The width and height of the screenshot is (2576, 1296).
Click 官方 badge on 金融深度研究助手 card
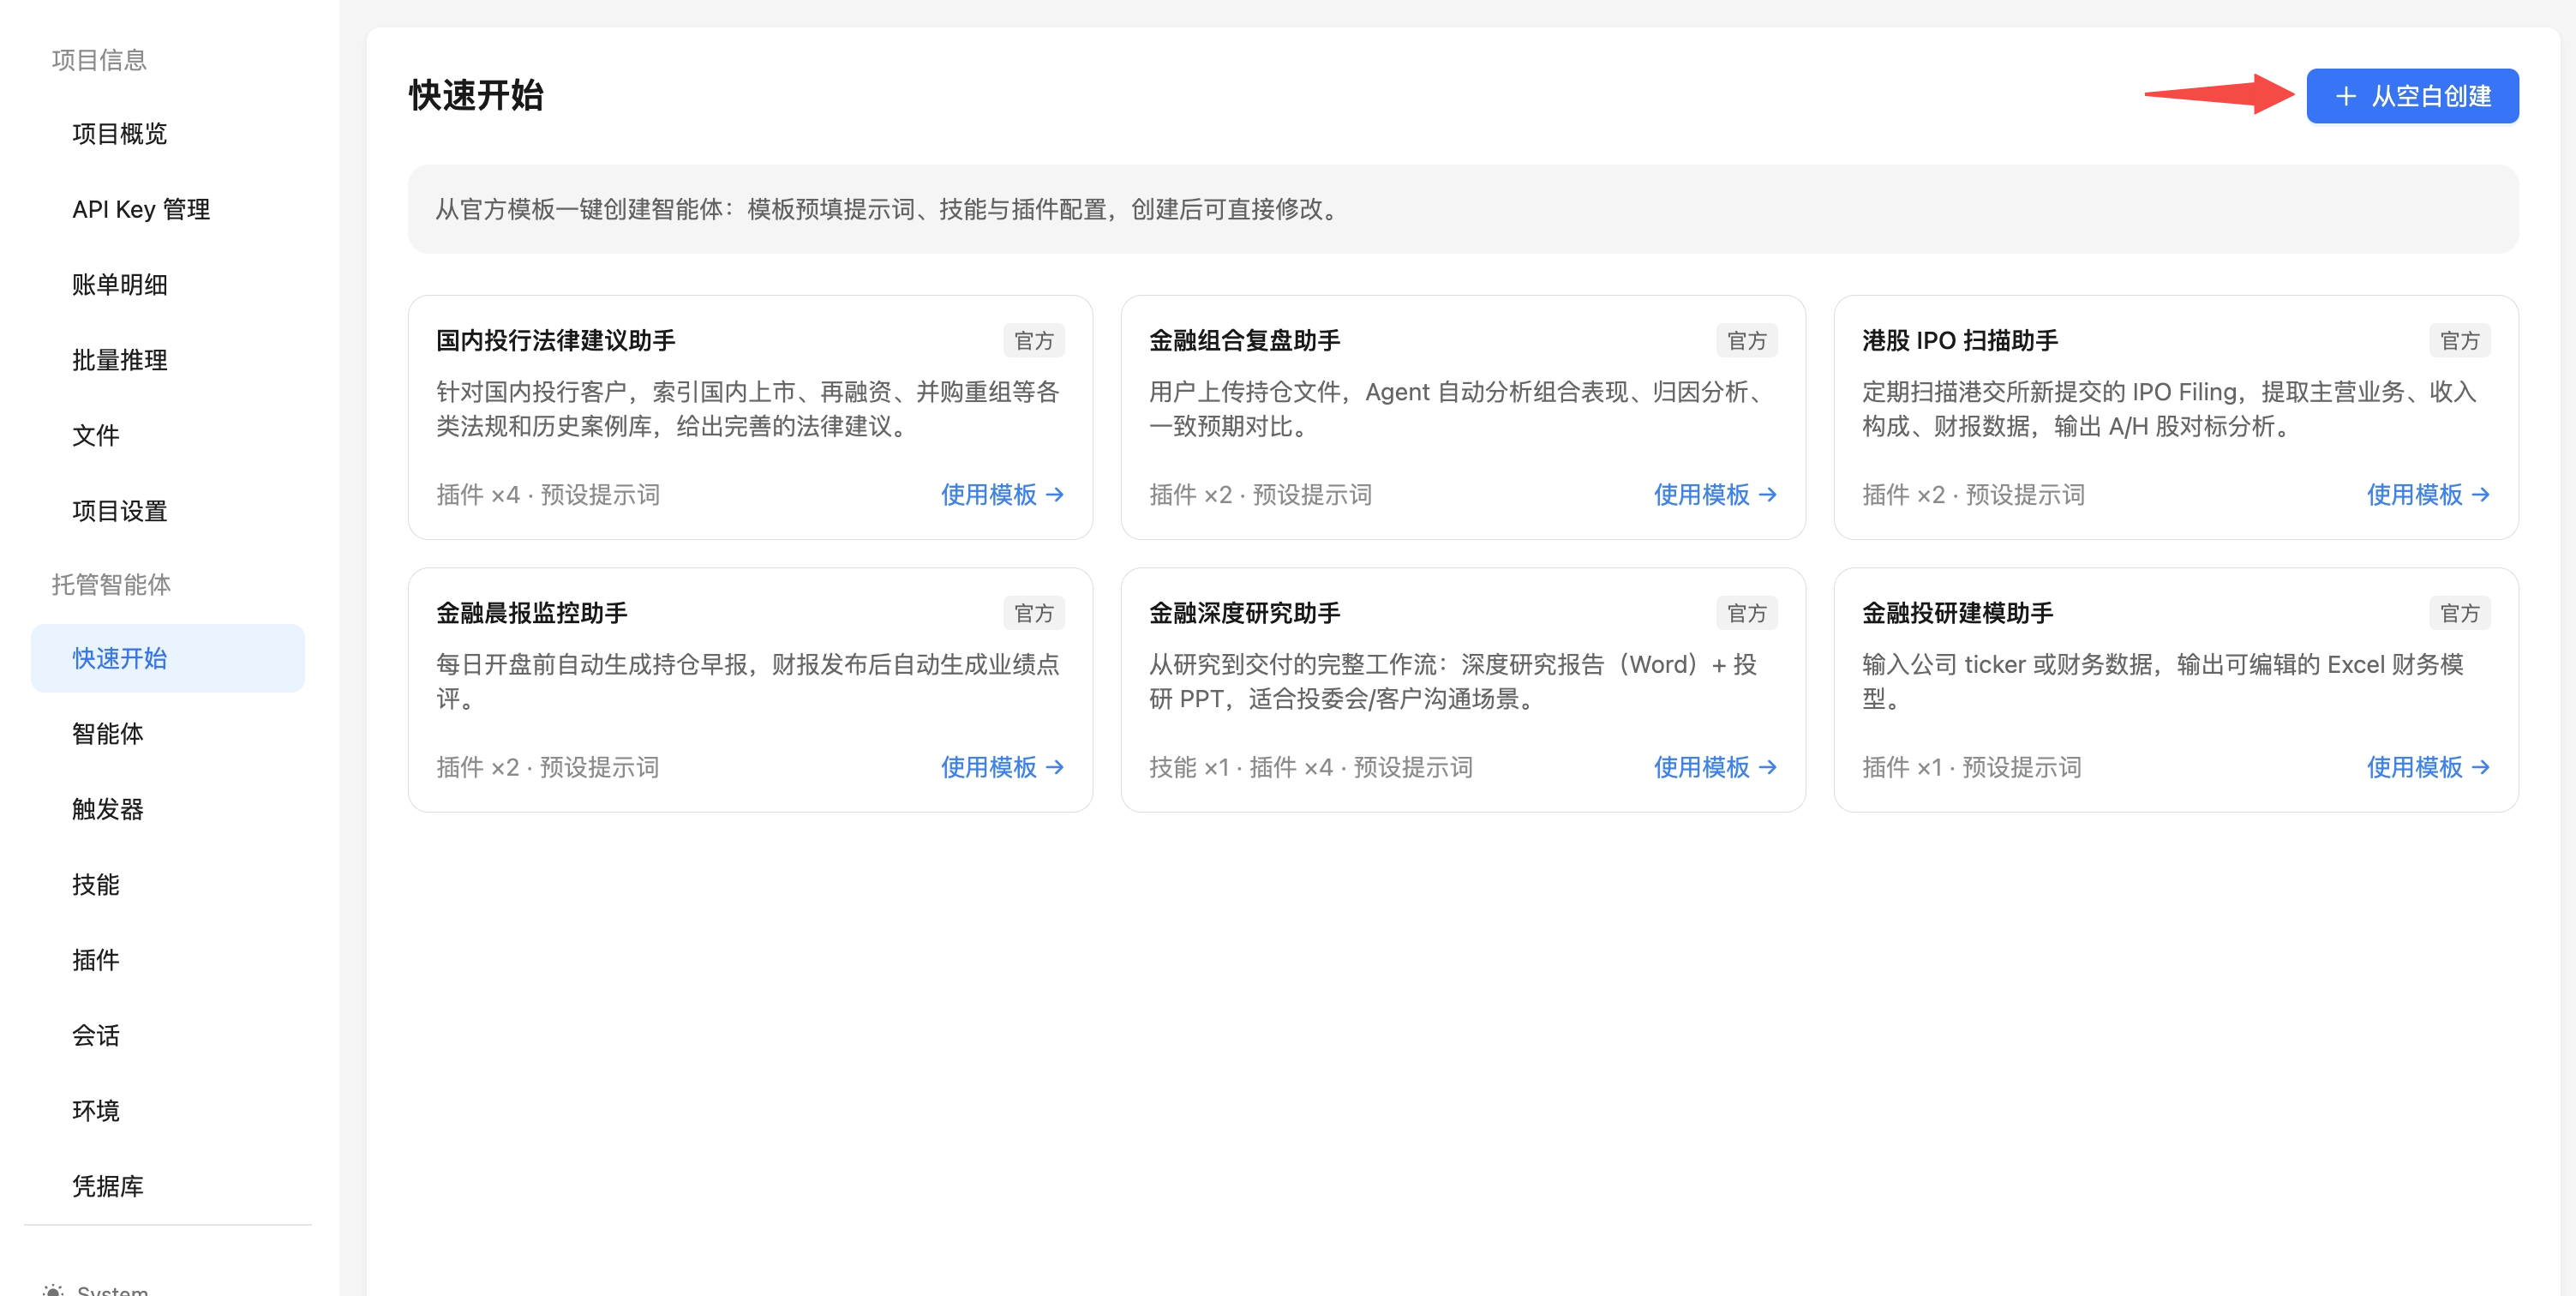[1747, 613]
